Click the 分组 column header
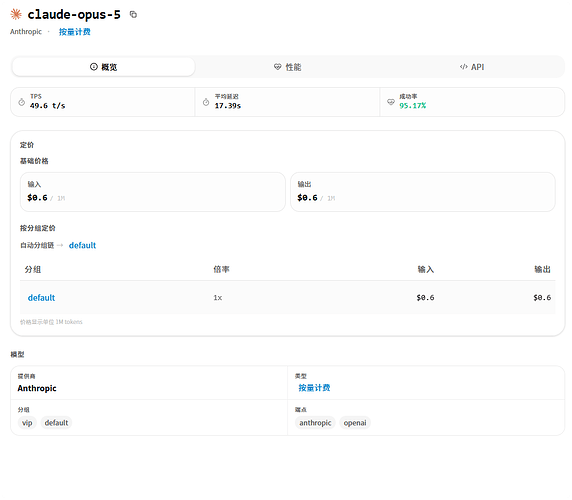The image size is (572, 500). click(x=33, y=270)
